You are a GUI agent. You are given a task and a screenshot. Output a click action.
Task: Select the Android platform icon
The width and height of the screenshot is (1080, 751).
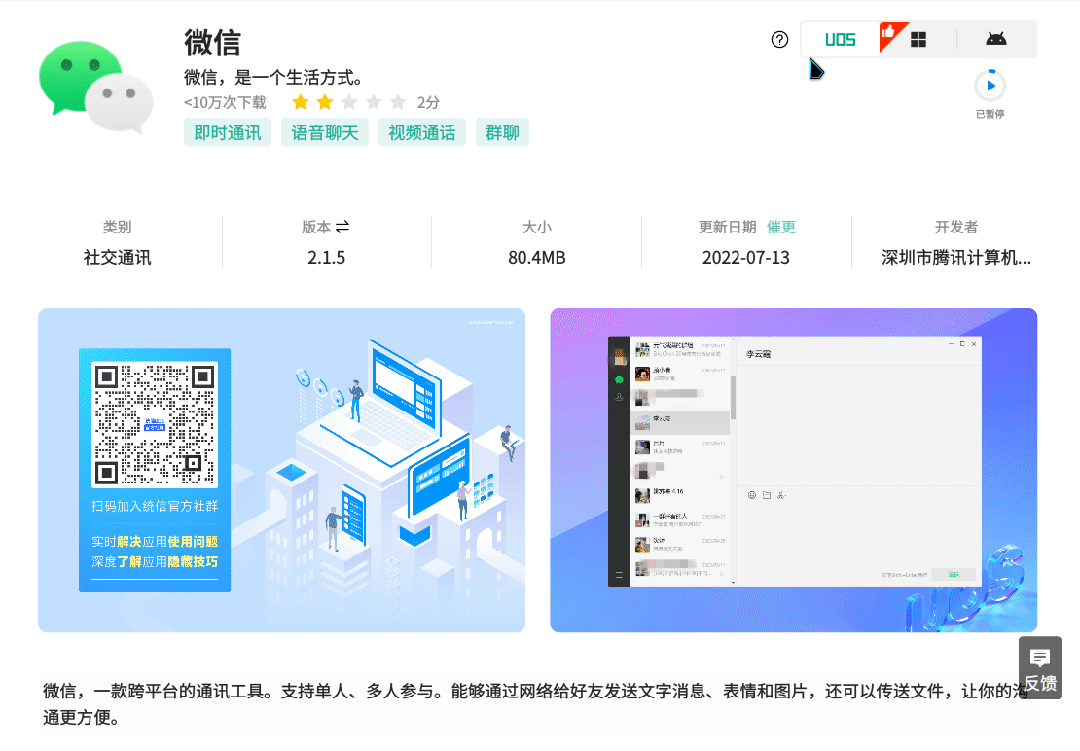pyautogui.click(x=996, y=38)
